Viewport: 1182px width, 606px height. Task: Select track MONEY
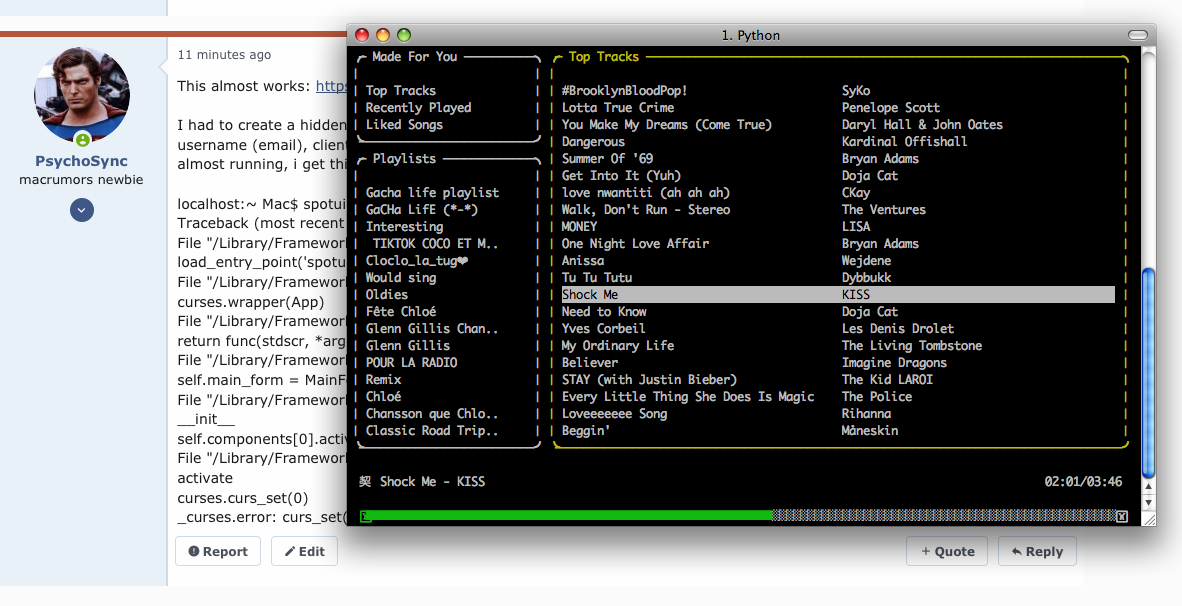point(579,226)
